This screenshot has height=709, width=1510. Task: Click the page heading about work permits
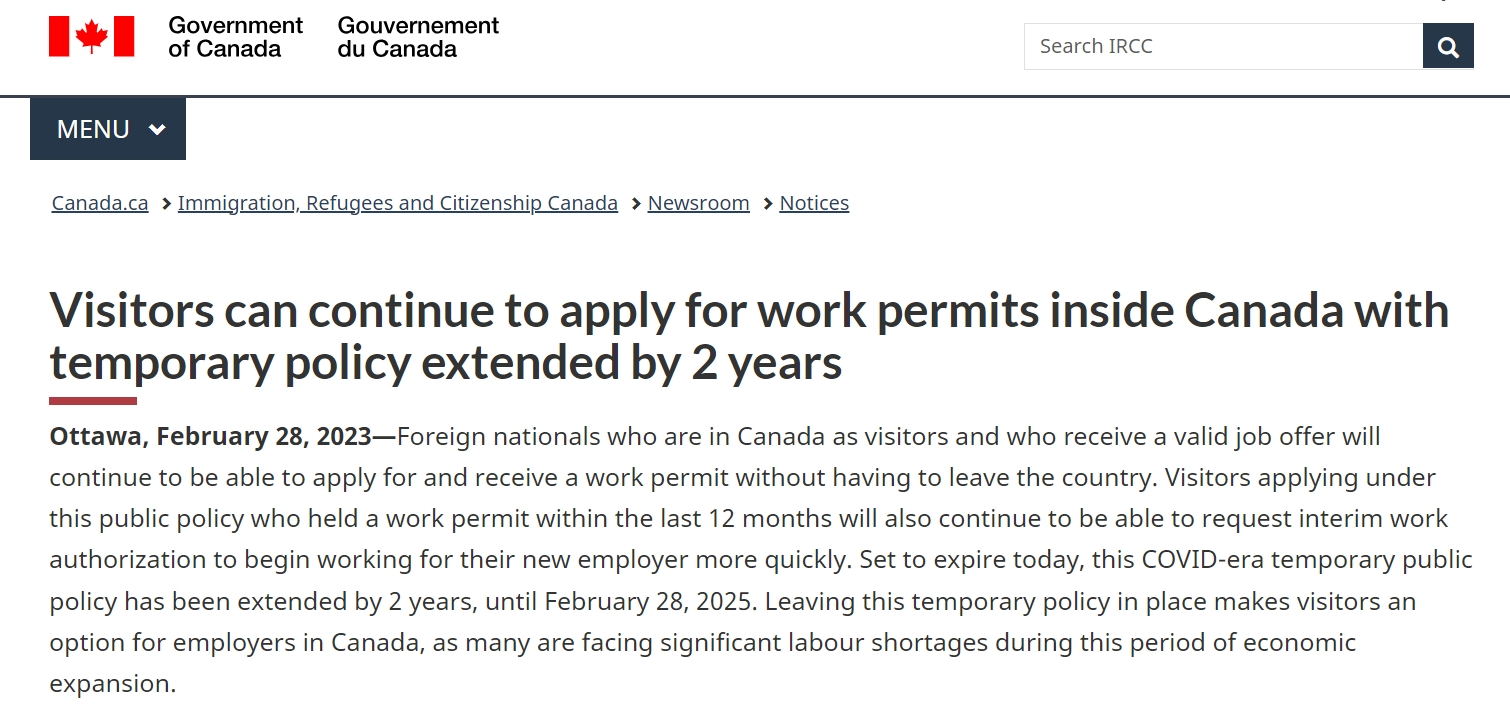(749, 336)
